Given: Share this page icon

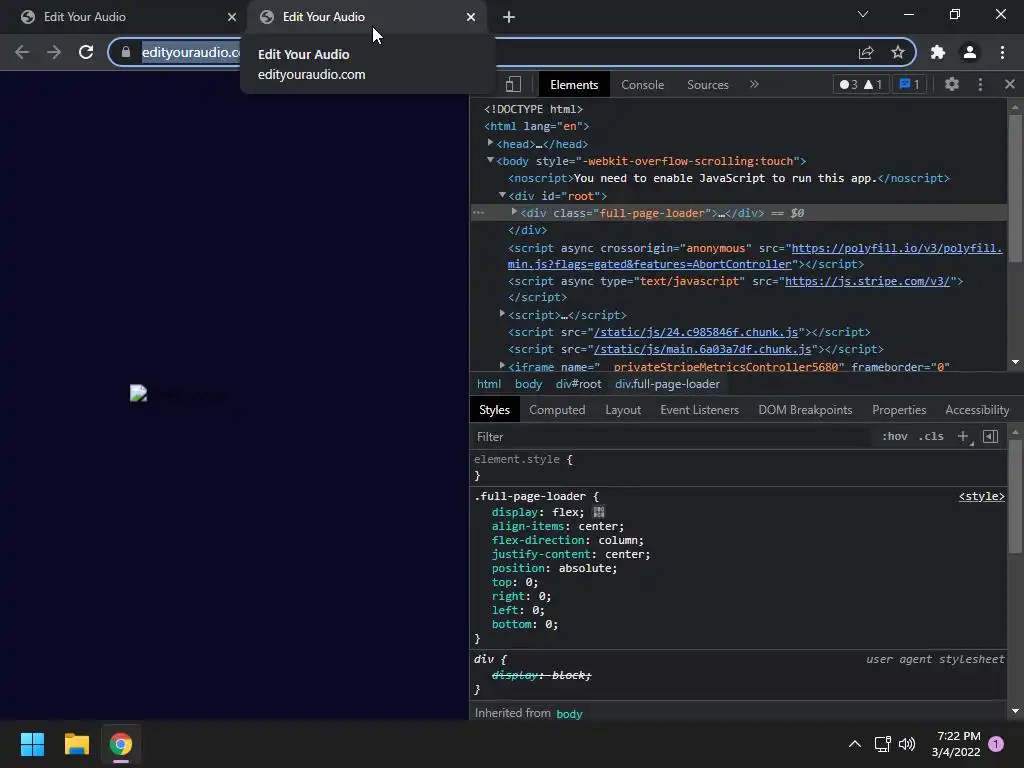Looking at the screenshot, I should tap(866, 52).
